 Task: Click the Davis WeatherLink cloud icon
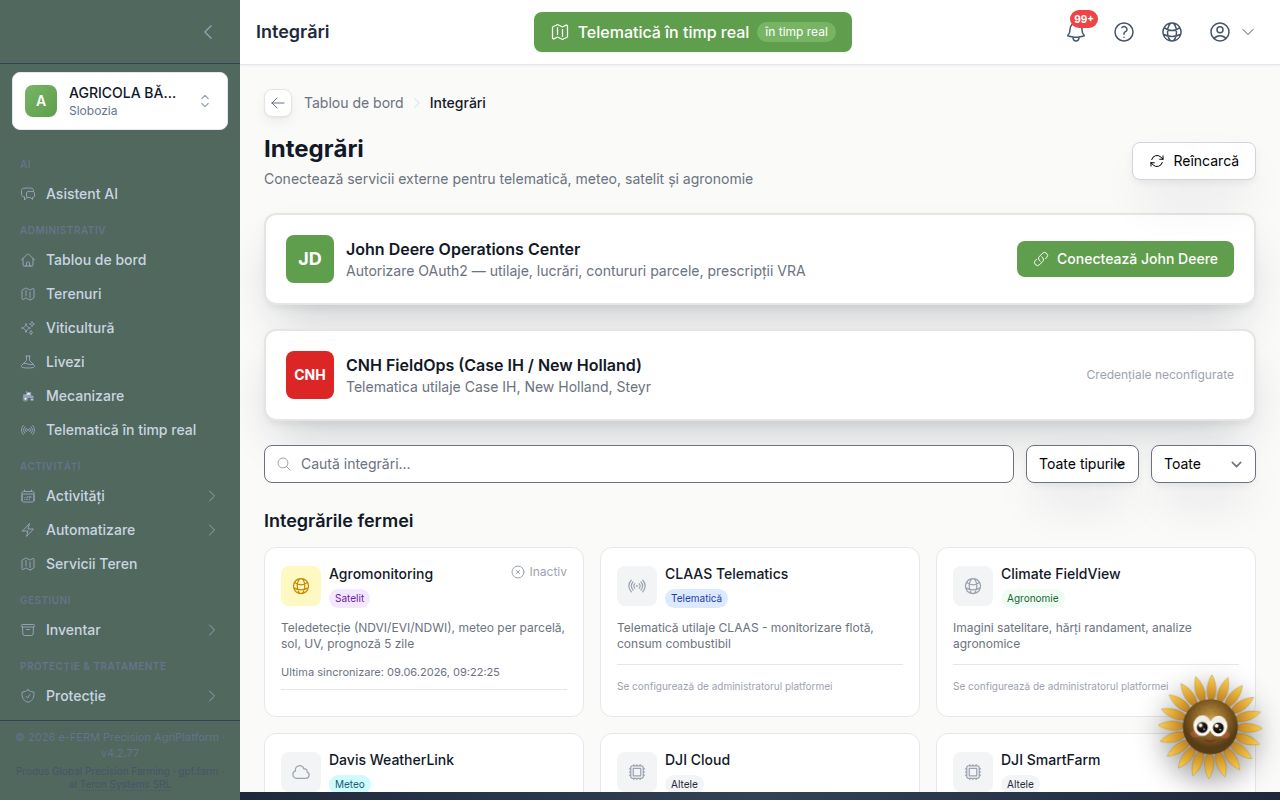tap(301, 772)
